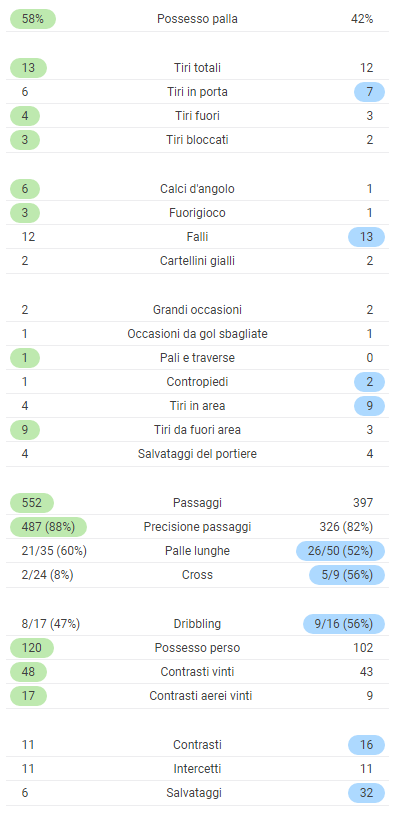
Task: Click the blue 7 shots-on-target badge
Action: 369,92
